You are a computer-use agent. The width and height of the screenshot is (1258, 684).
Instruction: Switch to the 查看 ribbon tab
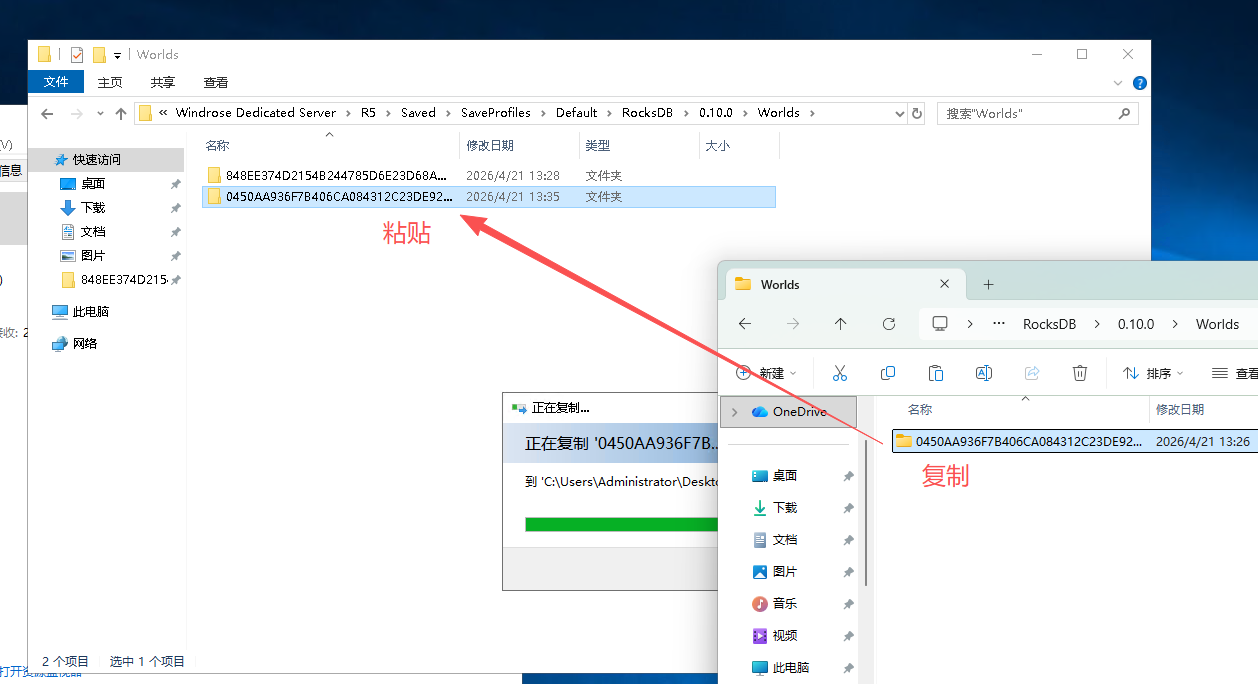(215, 82)
